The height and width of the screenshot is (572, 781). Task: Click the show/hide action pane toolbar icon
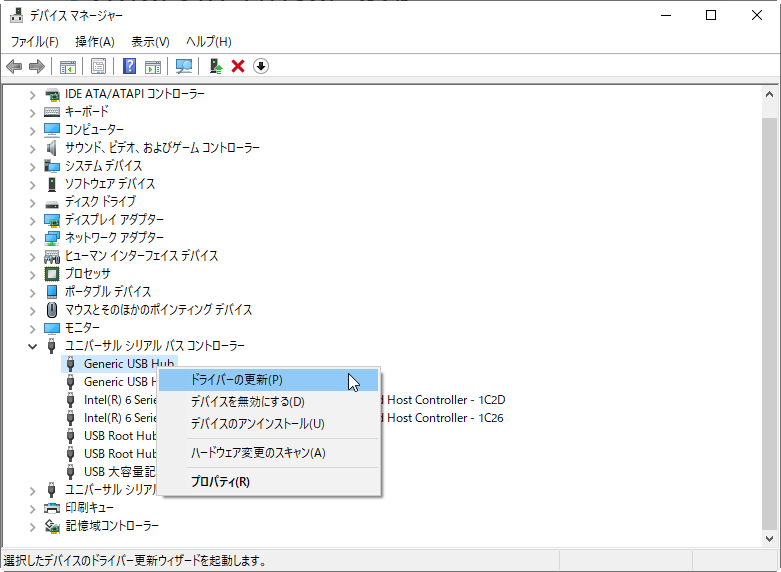click(153, 66)
